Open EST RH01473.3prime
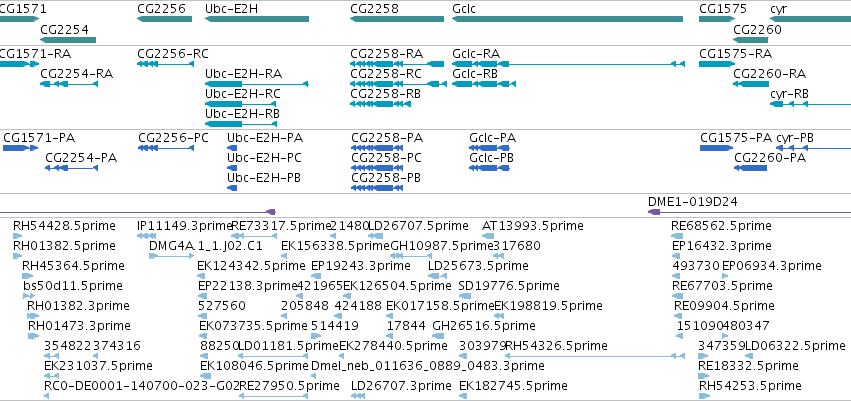The image size is (851, 401). (x=34, y=336)
